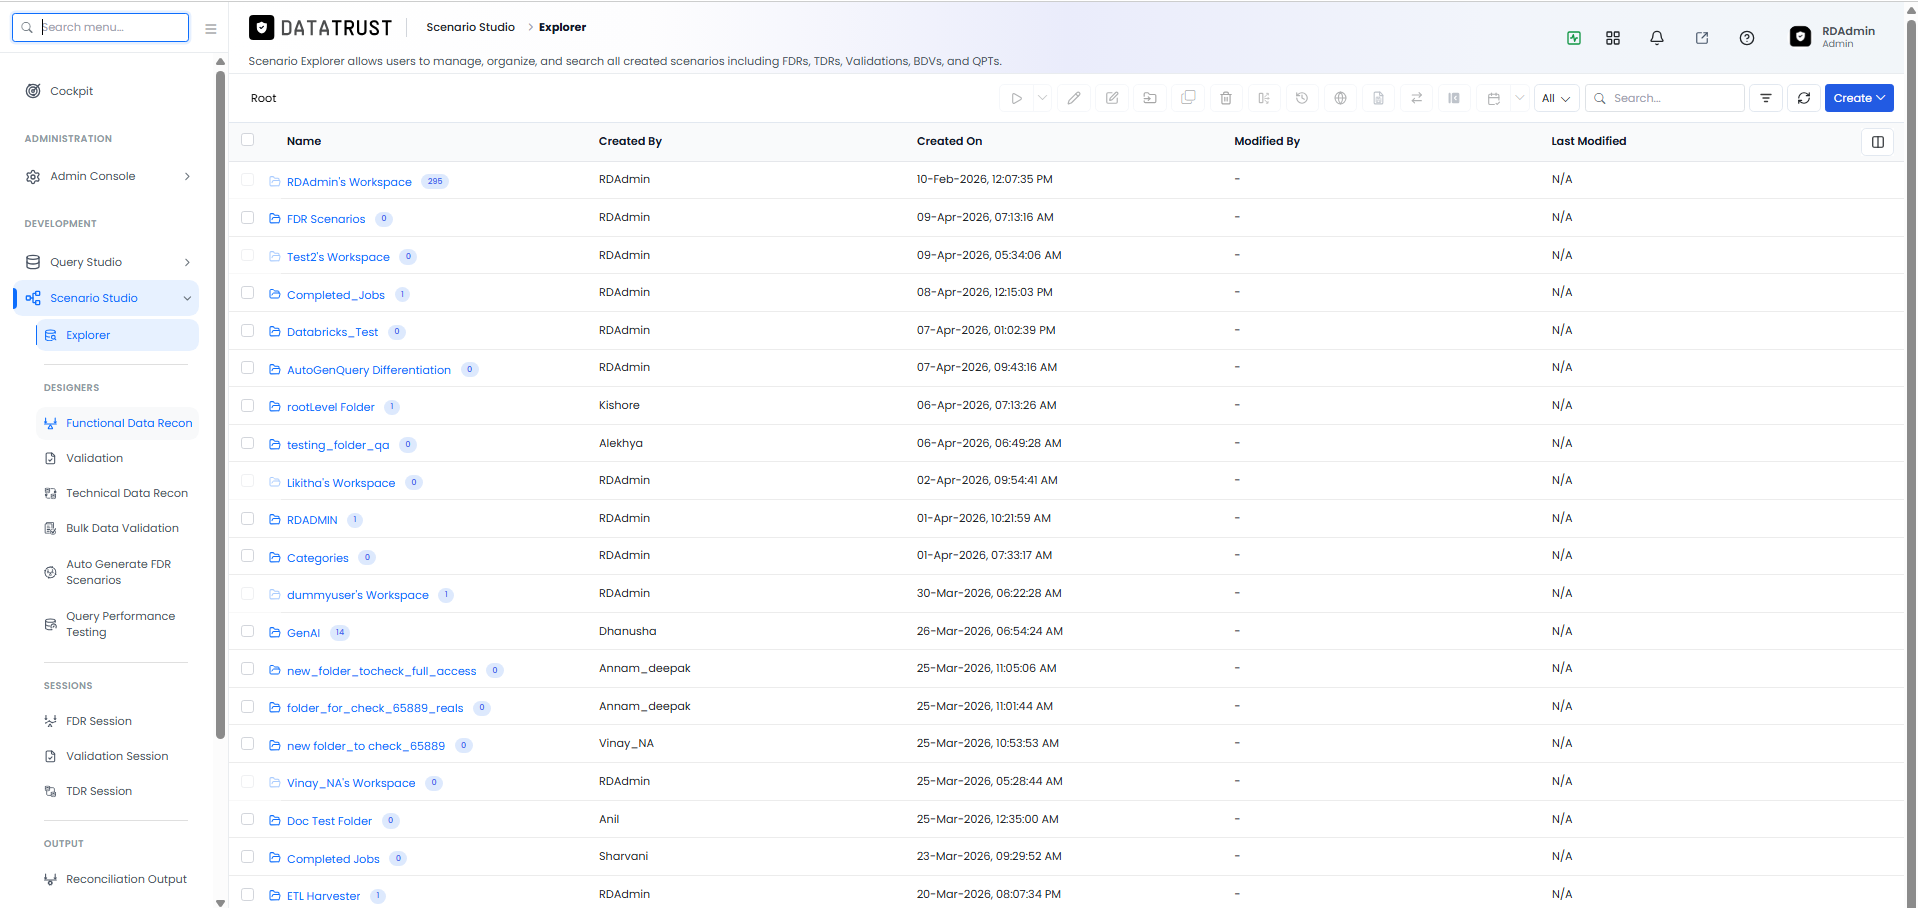Open the Create dropdown button

(x=1859, y=98)
